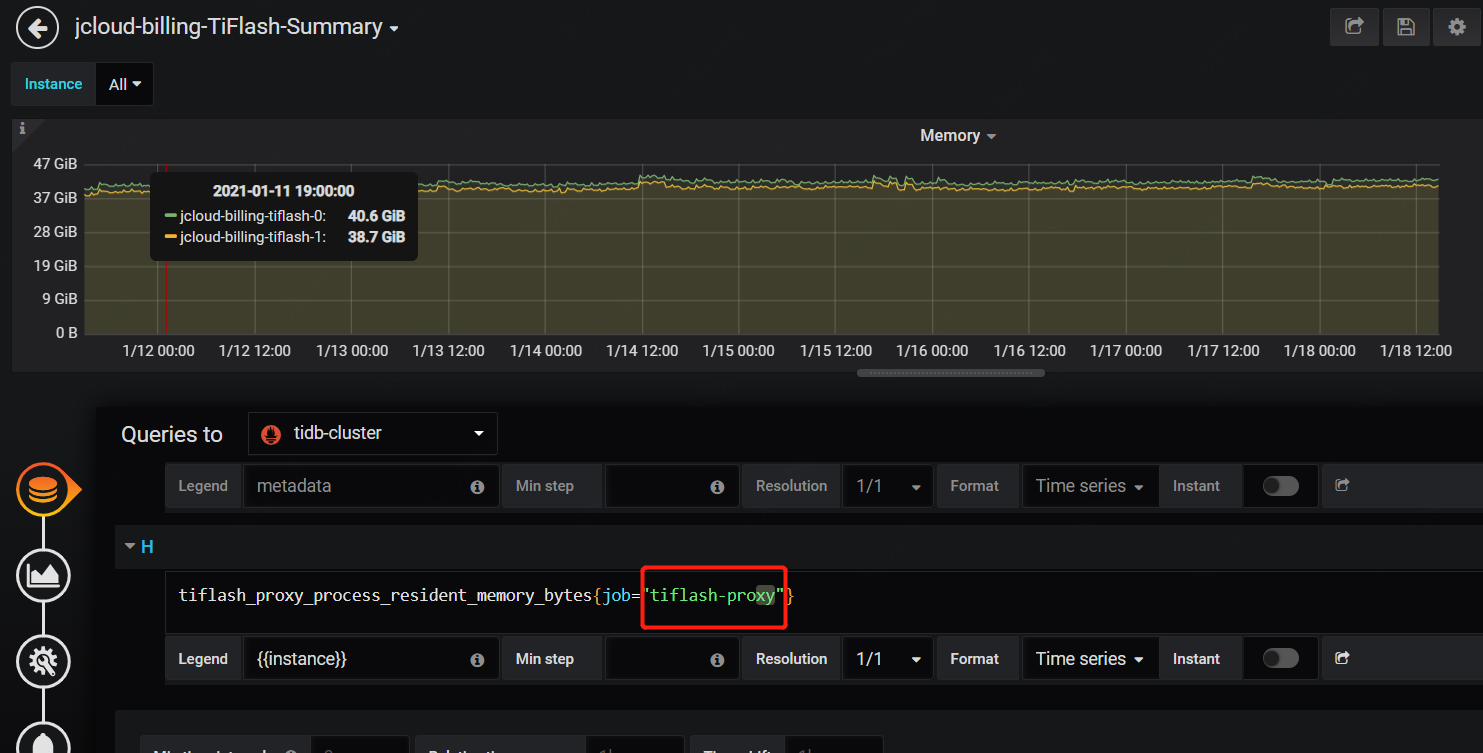Toggle Instant switch for metadata query

point(1280,486)
